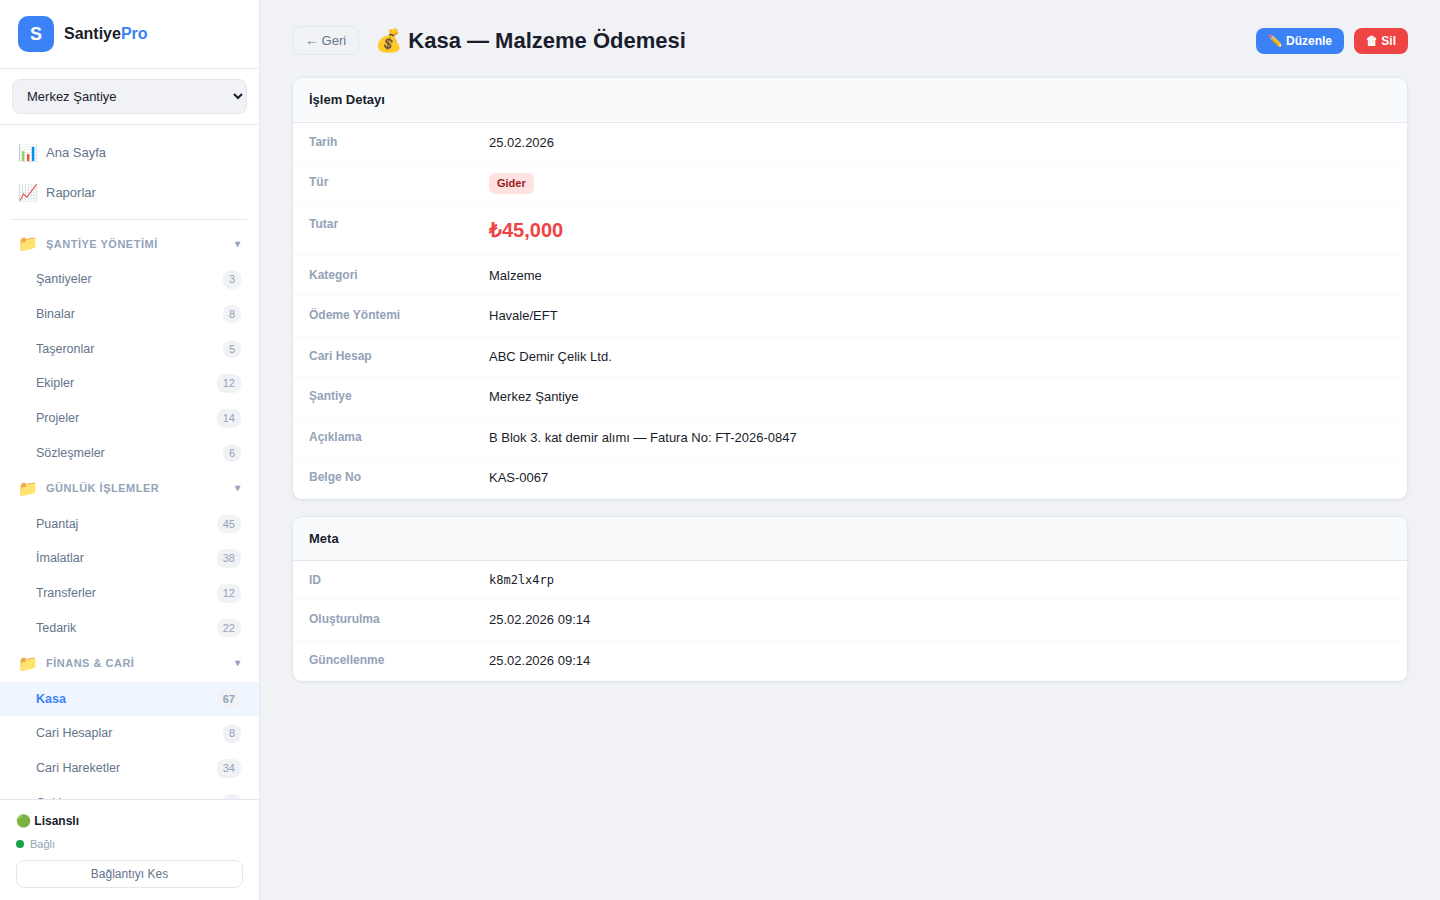
Task: Open the Merkez Şantiye site dropdown
Action: pos(129,97)
